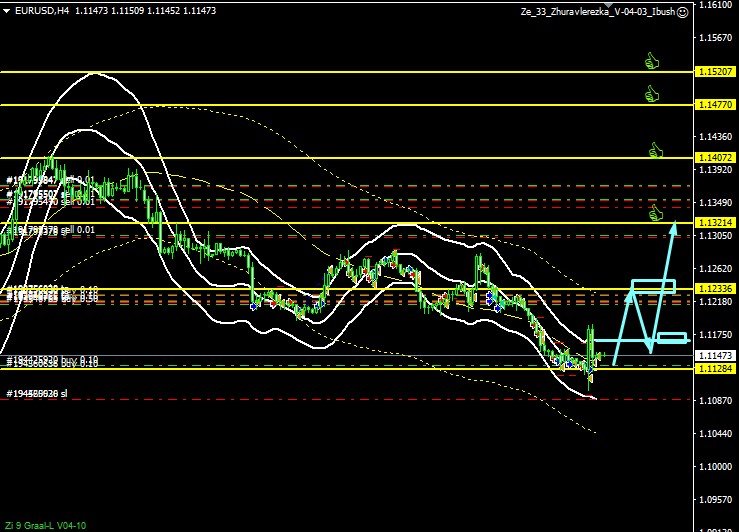
Task: Select the larger cyan rectangle near 1.12336
Action: pos(654,286)
